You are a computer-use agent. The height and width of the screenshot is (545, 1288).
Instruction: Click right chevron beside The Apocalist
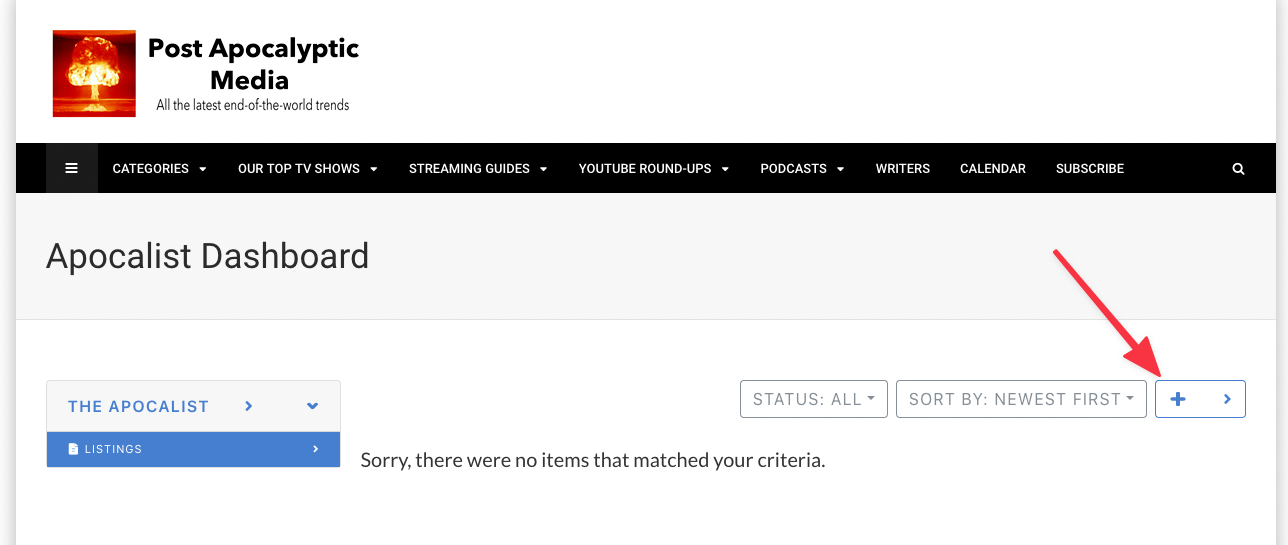249,406
